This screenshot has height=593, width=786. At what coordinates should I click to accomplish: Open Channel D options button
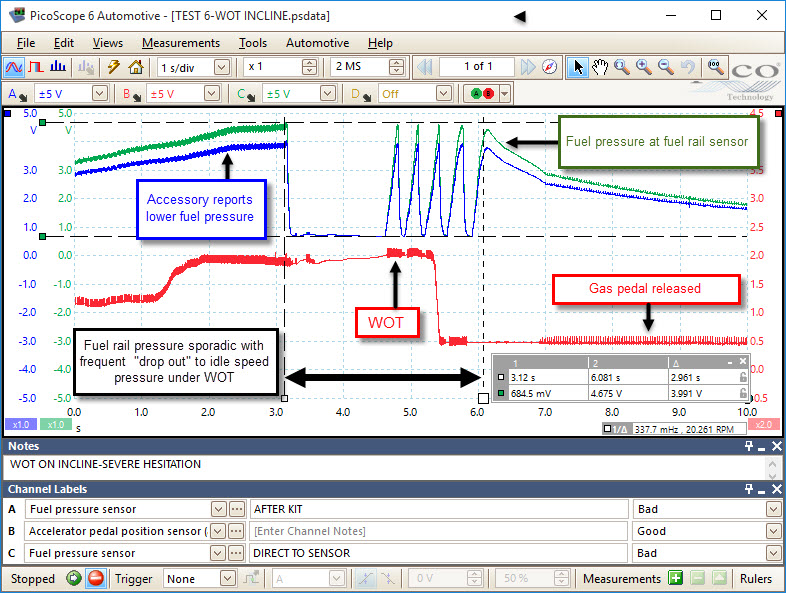point(361,94)
